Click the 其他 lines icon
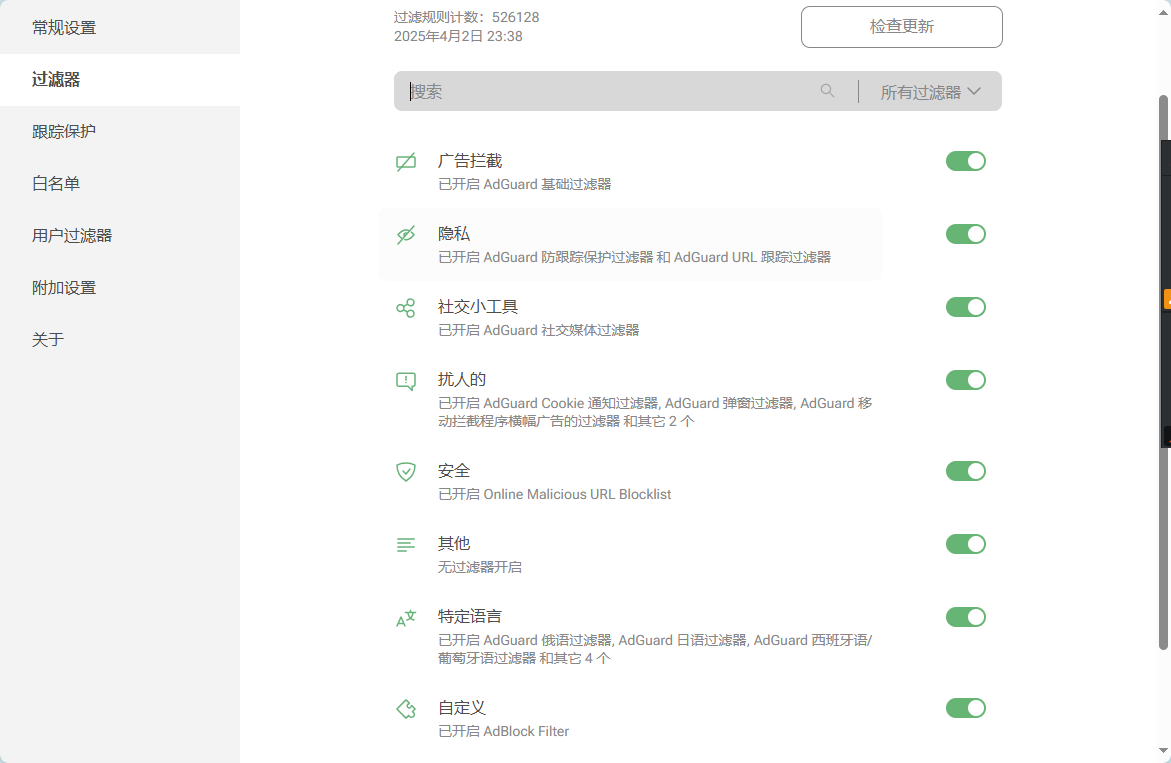This screenshot has width=1171, height=763. 406,545
